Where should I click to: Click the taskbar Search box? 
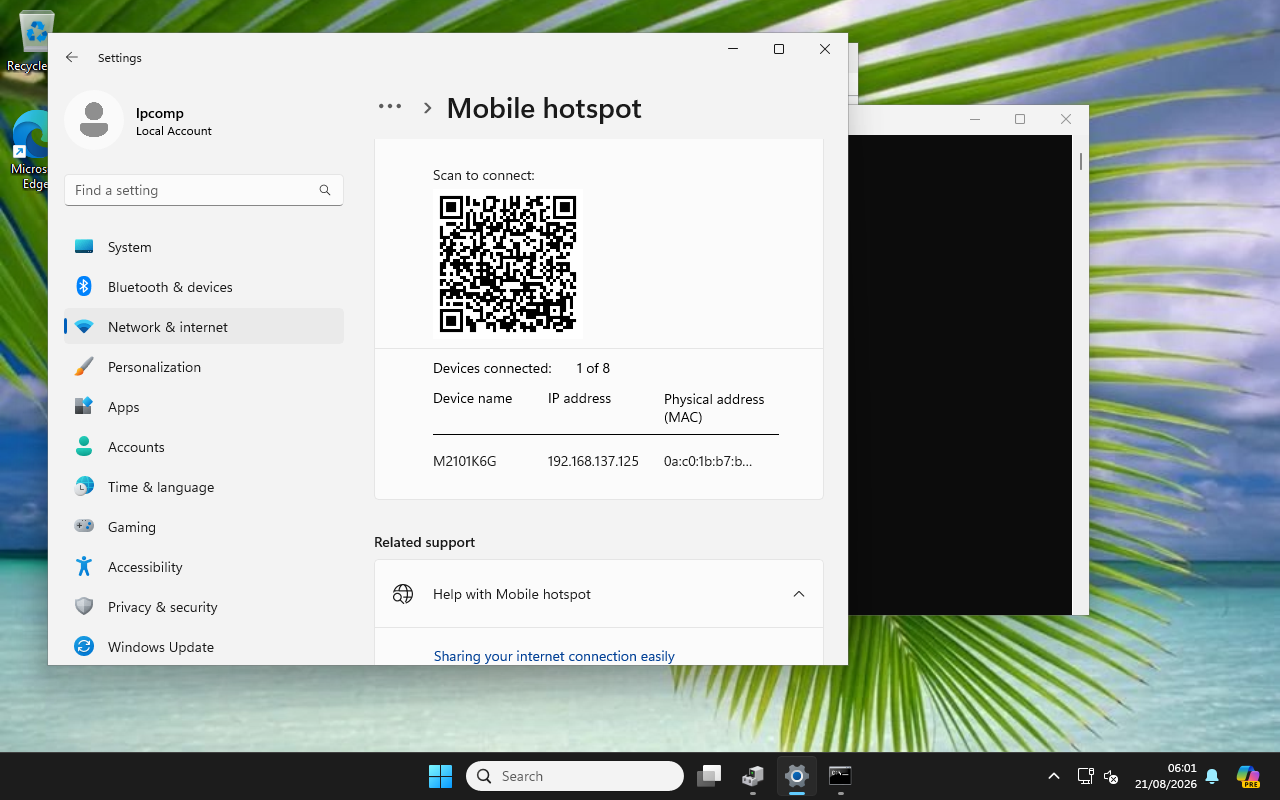[575, 776]
